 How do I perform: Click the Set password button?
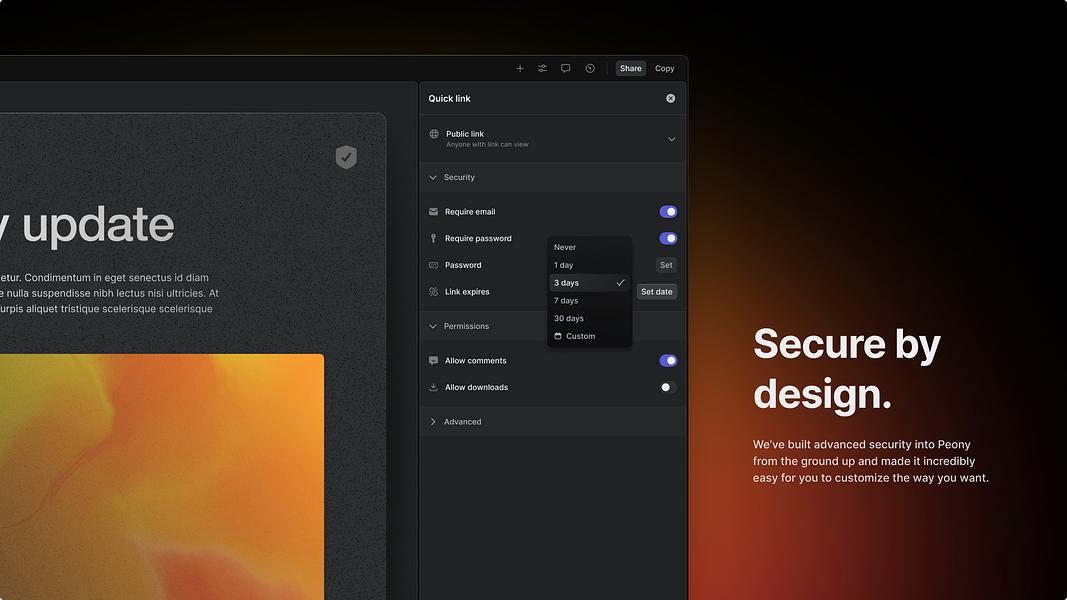pos(666,265)
